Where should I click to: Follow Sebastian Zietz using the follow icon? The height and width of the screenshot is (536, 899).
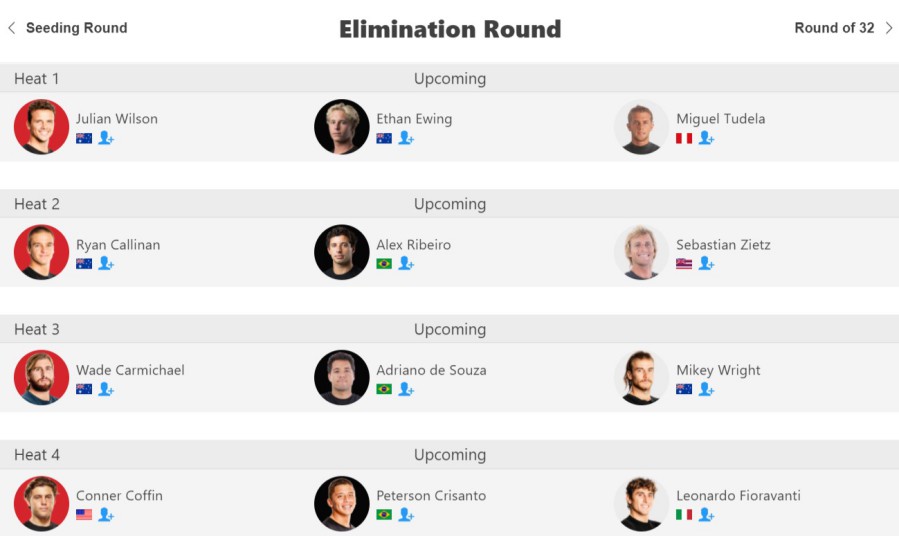[x=706, y=264]
